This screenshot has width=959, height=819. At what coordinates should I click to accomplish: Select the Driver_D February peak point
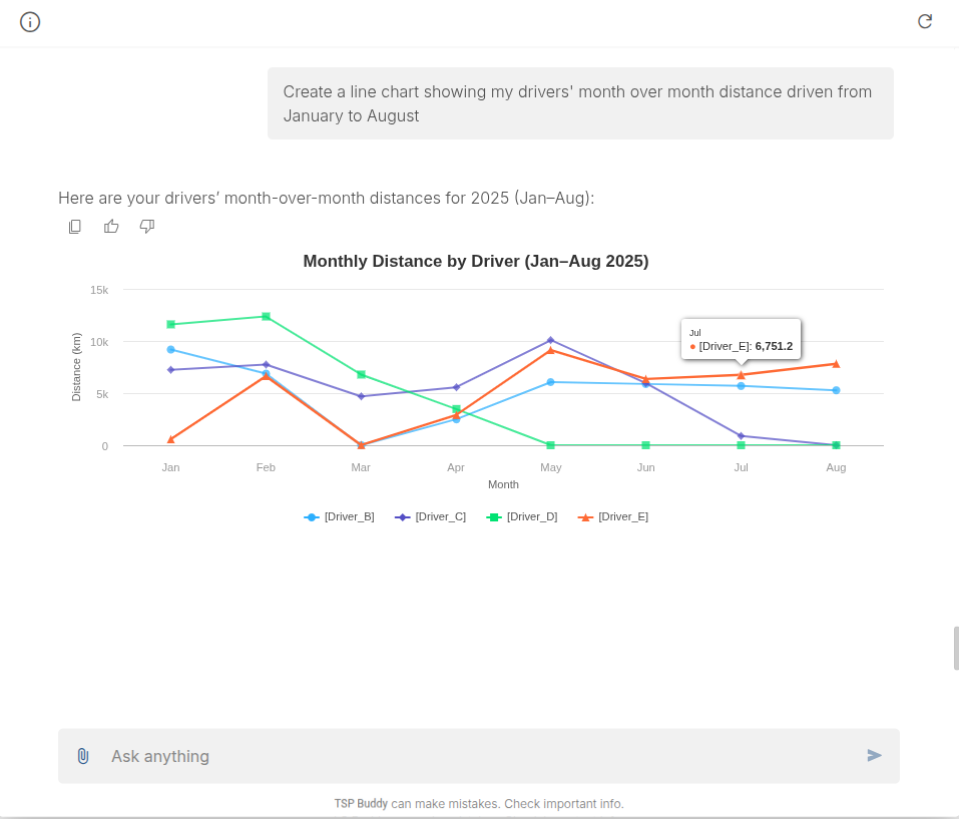tap(266, 317)
